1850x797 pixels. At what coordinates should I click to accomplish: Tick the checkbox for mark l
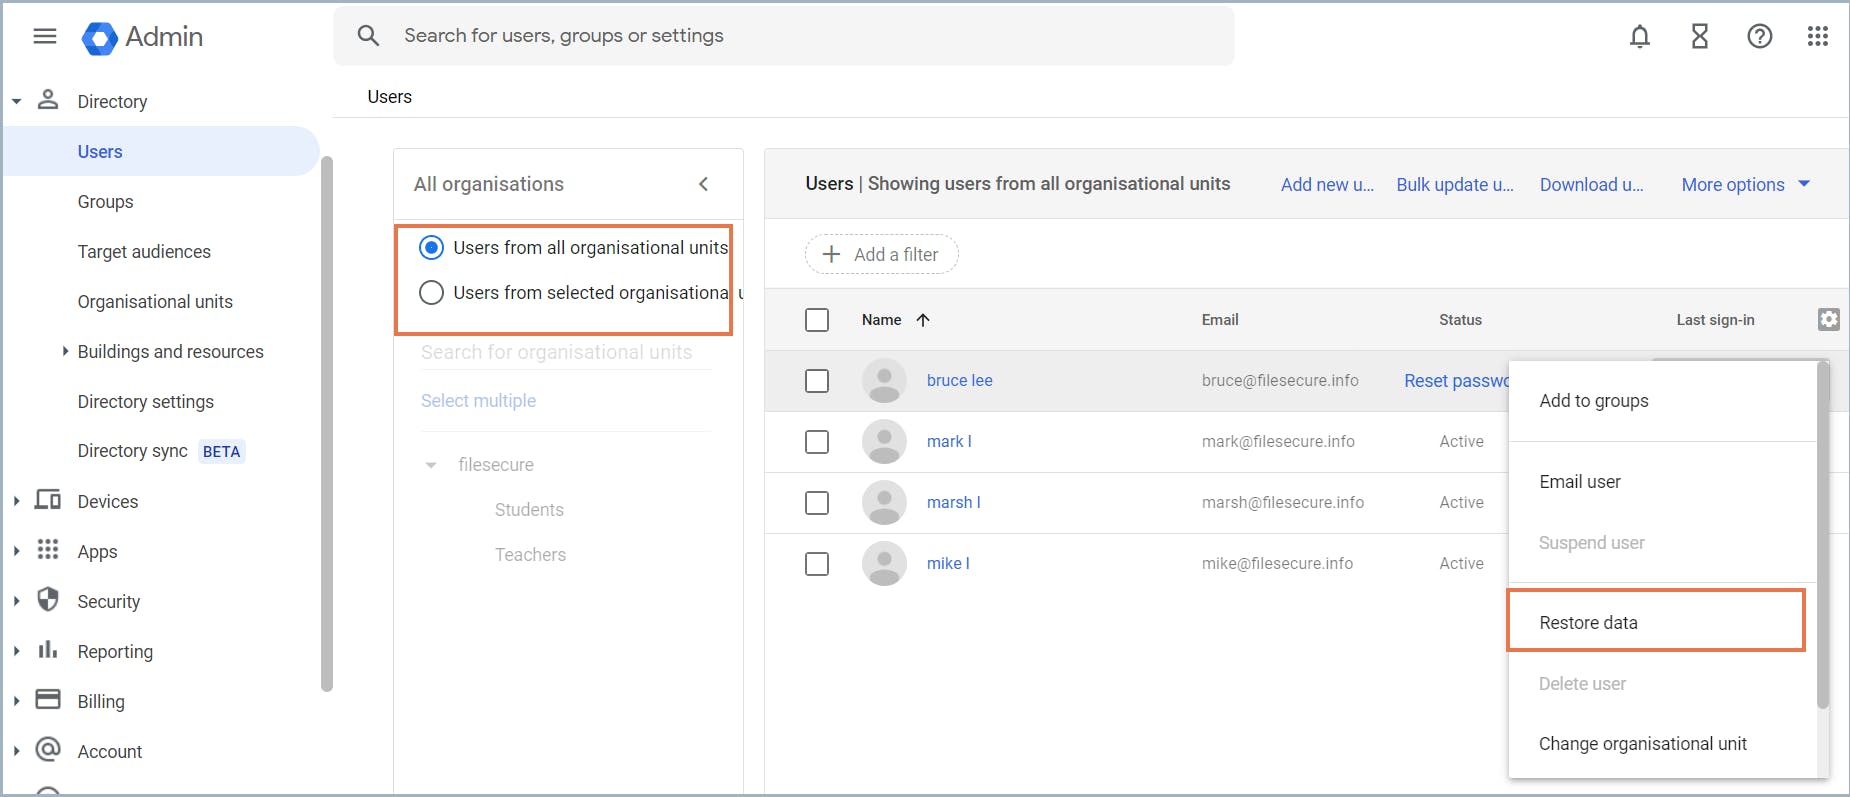pyautogui.click(x=817, y=442)
